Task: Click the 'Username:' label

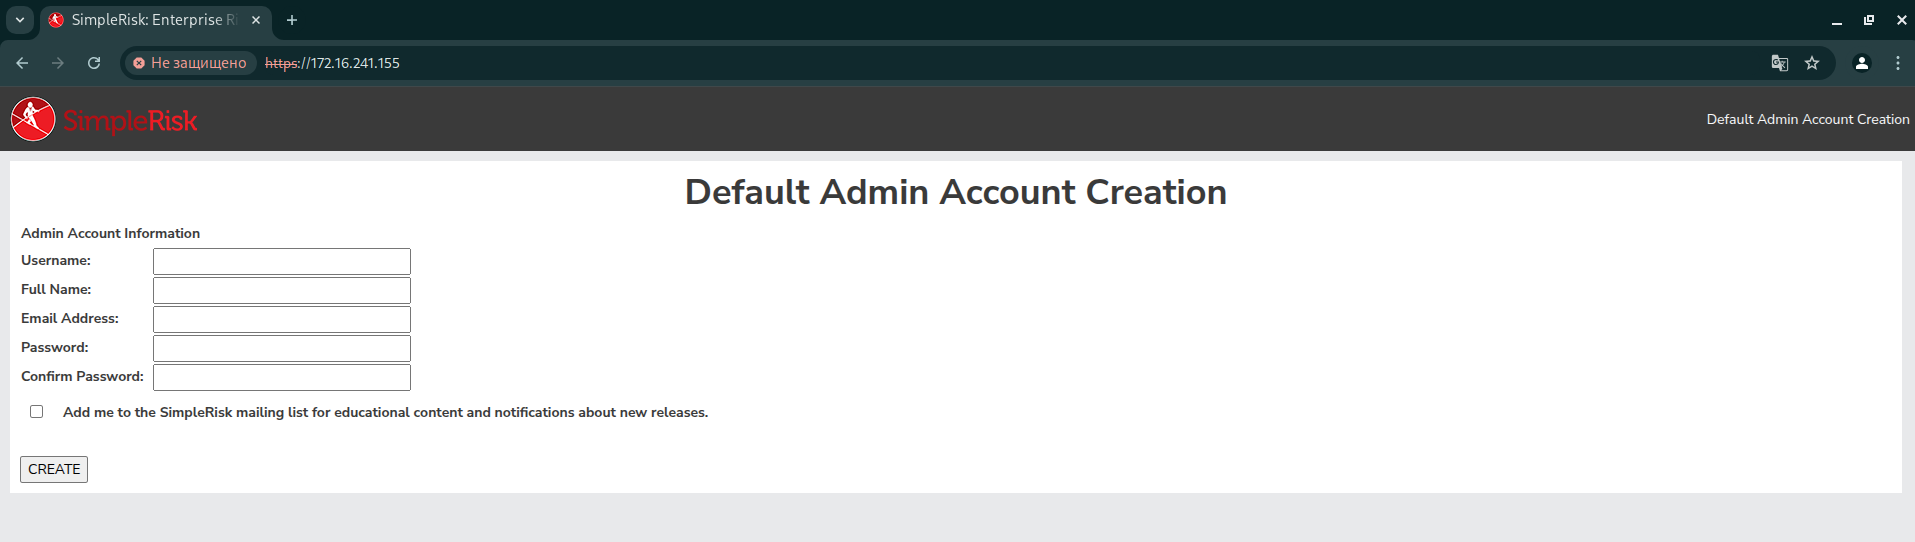Action: 56,260
